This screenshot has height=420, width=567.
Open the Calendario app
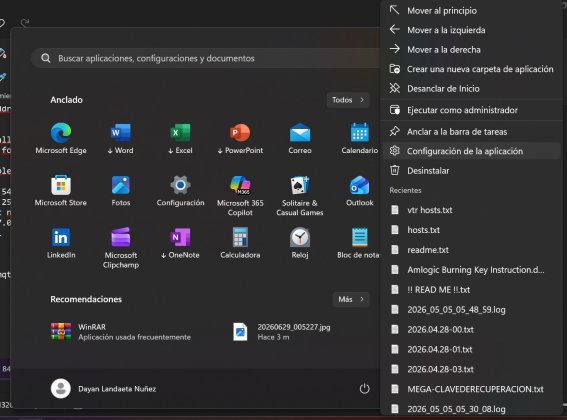point(359,138)
